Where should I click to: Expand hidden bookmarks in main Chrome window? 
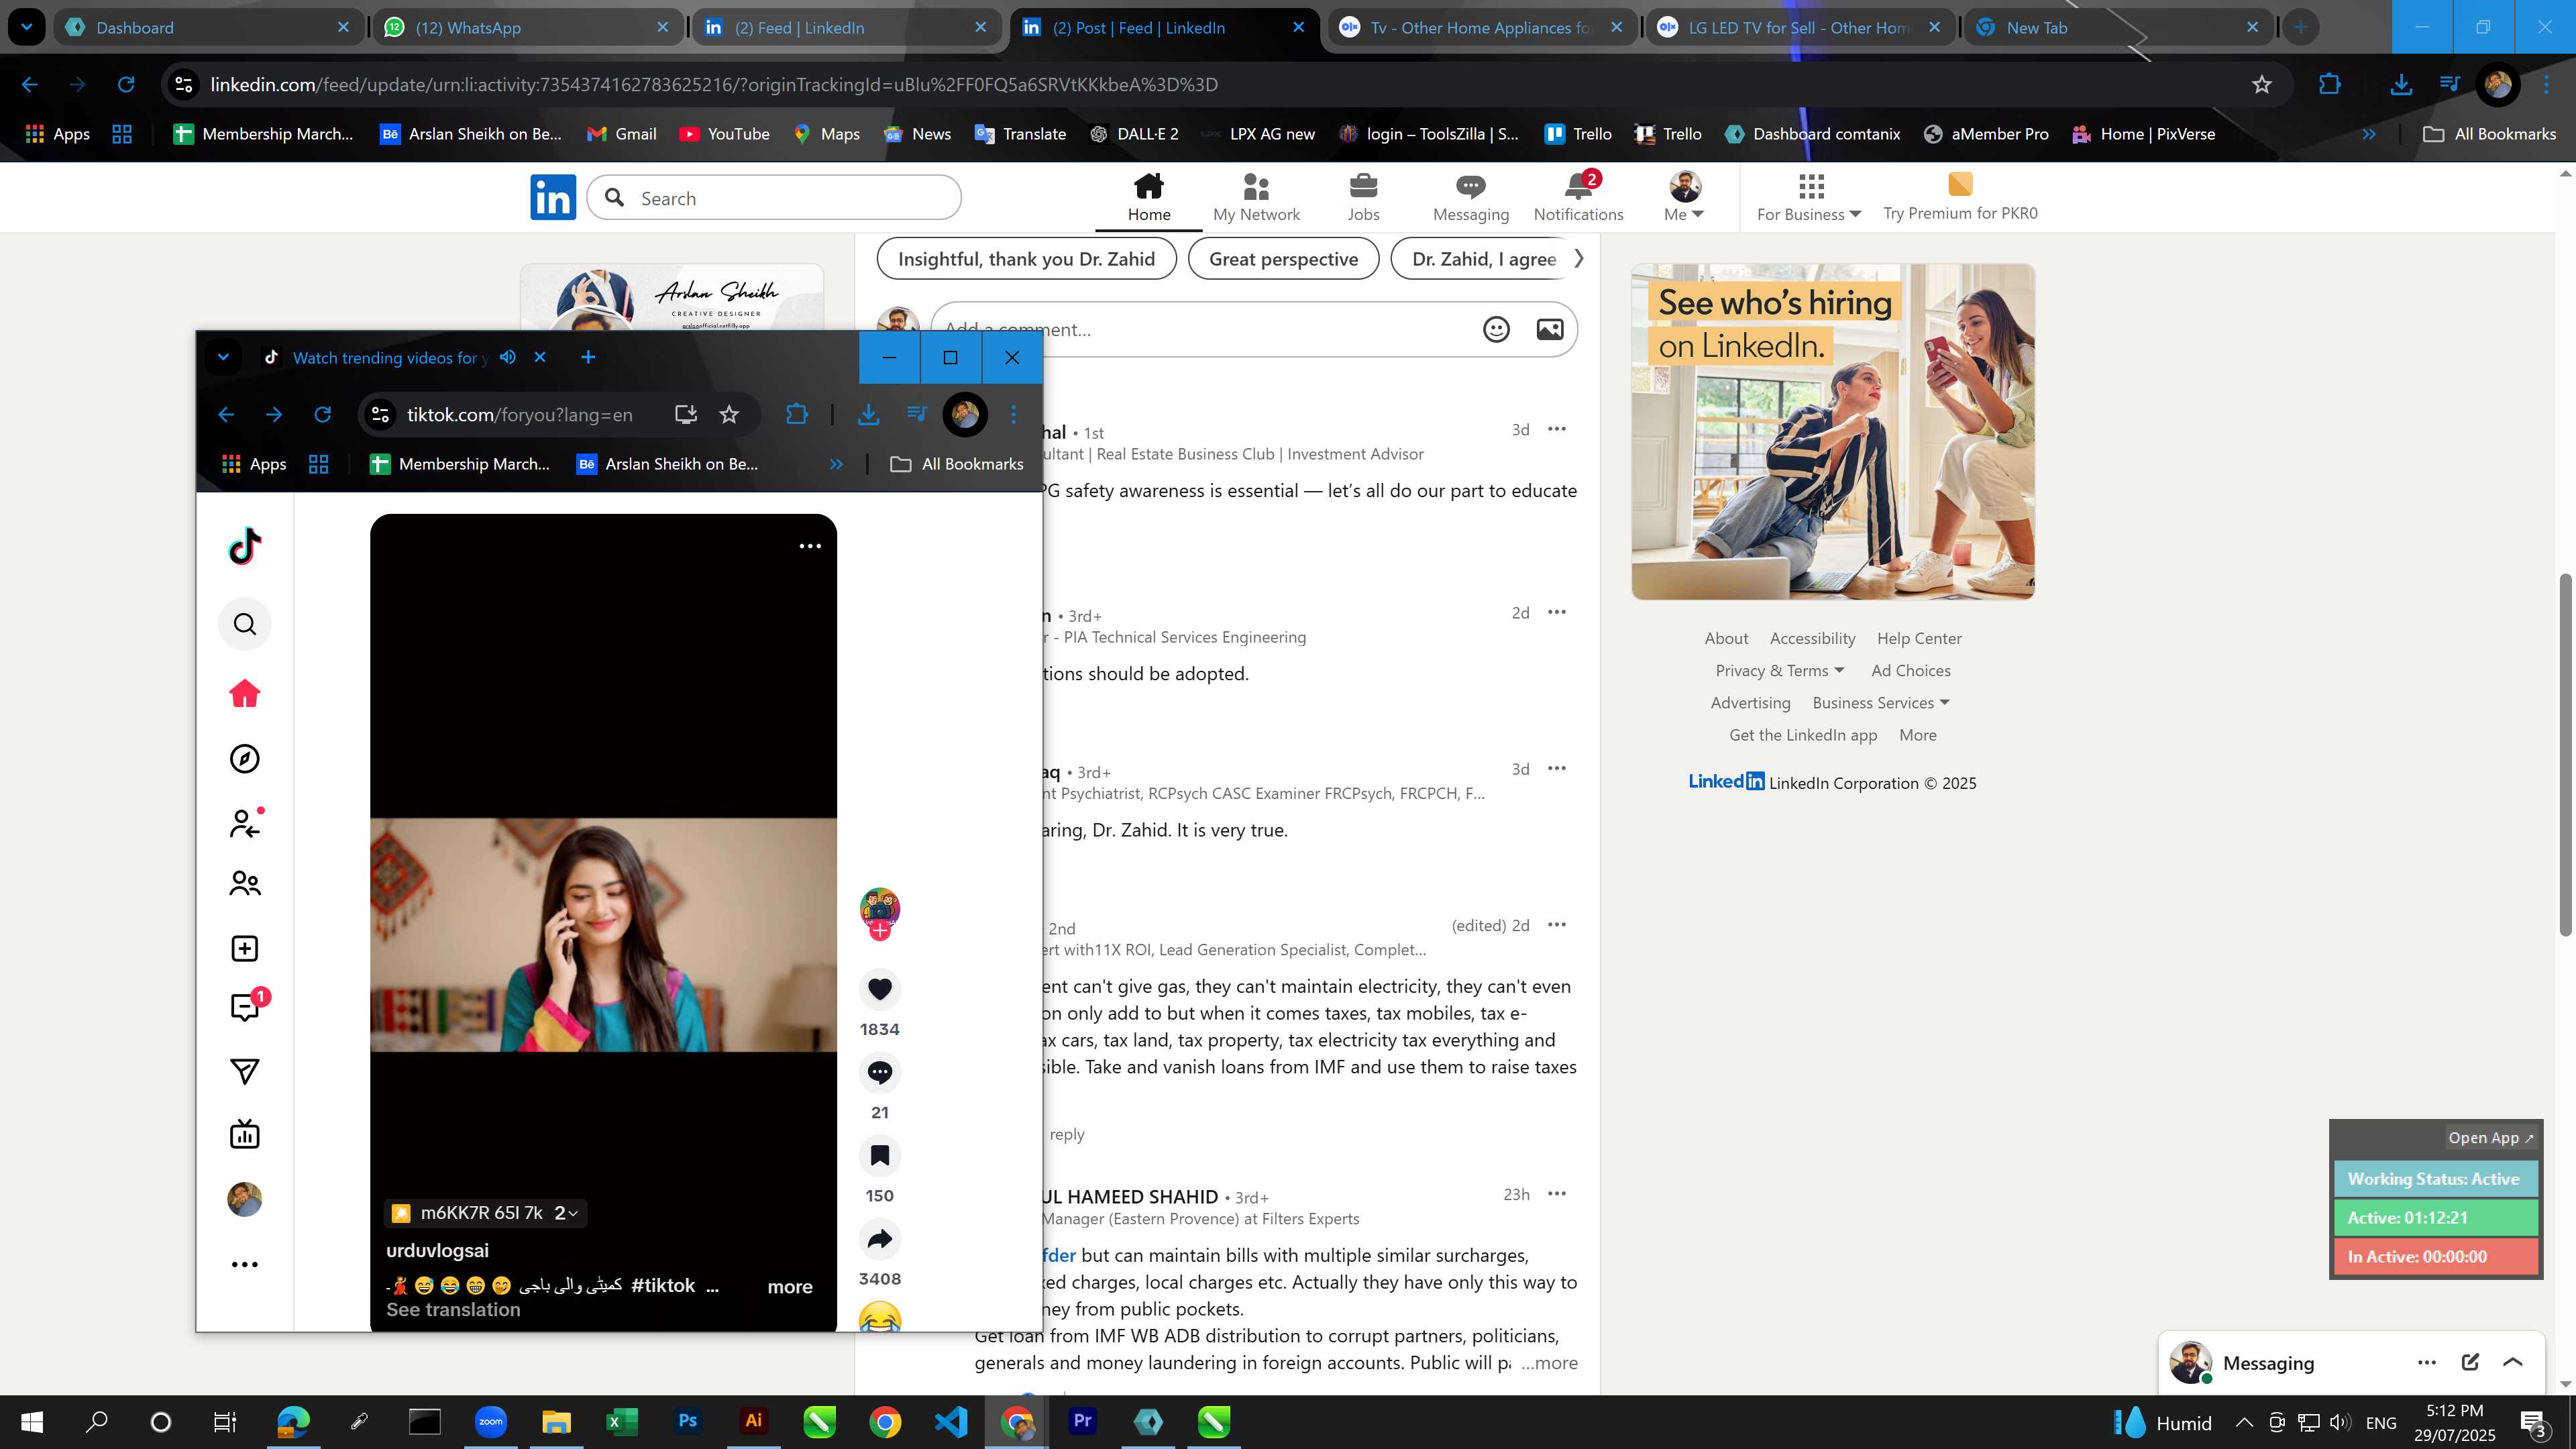click(2369, 134)
